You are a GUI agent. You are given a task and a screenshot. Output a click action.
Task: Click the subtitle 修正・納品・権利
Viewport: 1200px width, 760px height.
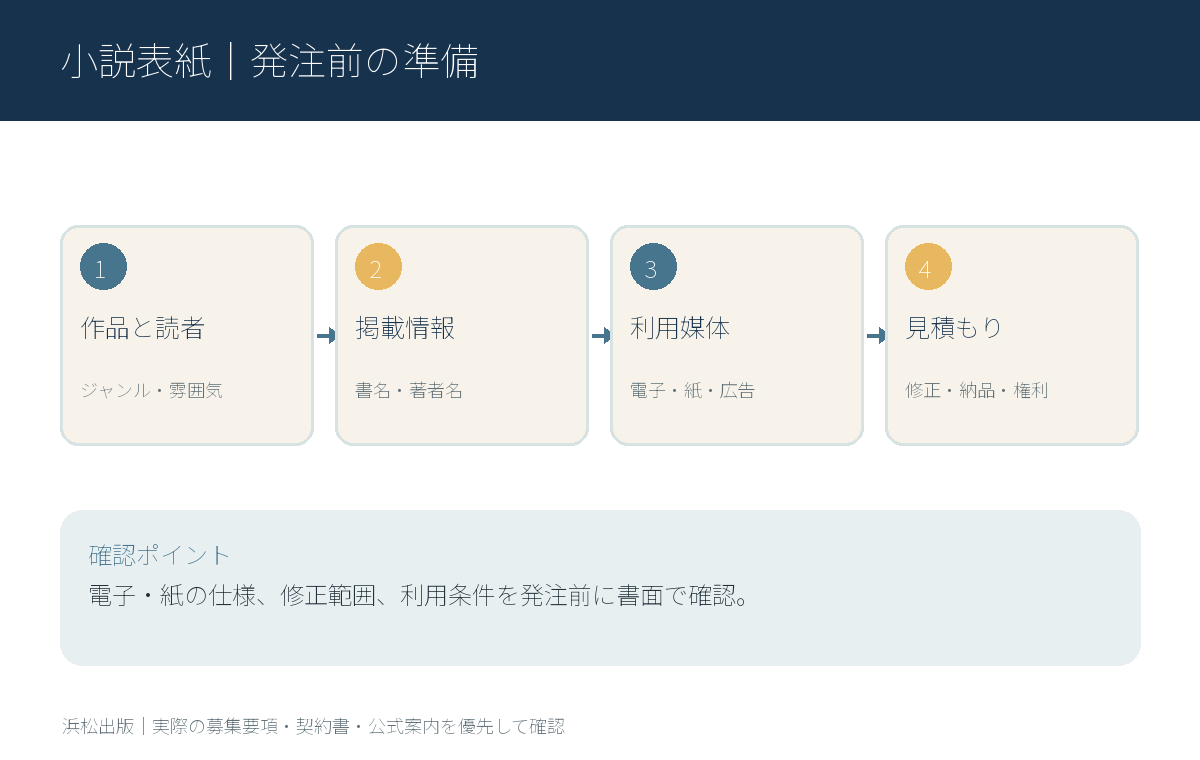(977, 390)
